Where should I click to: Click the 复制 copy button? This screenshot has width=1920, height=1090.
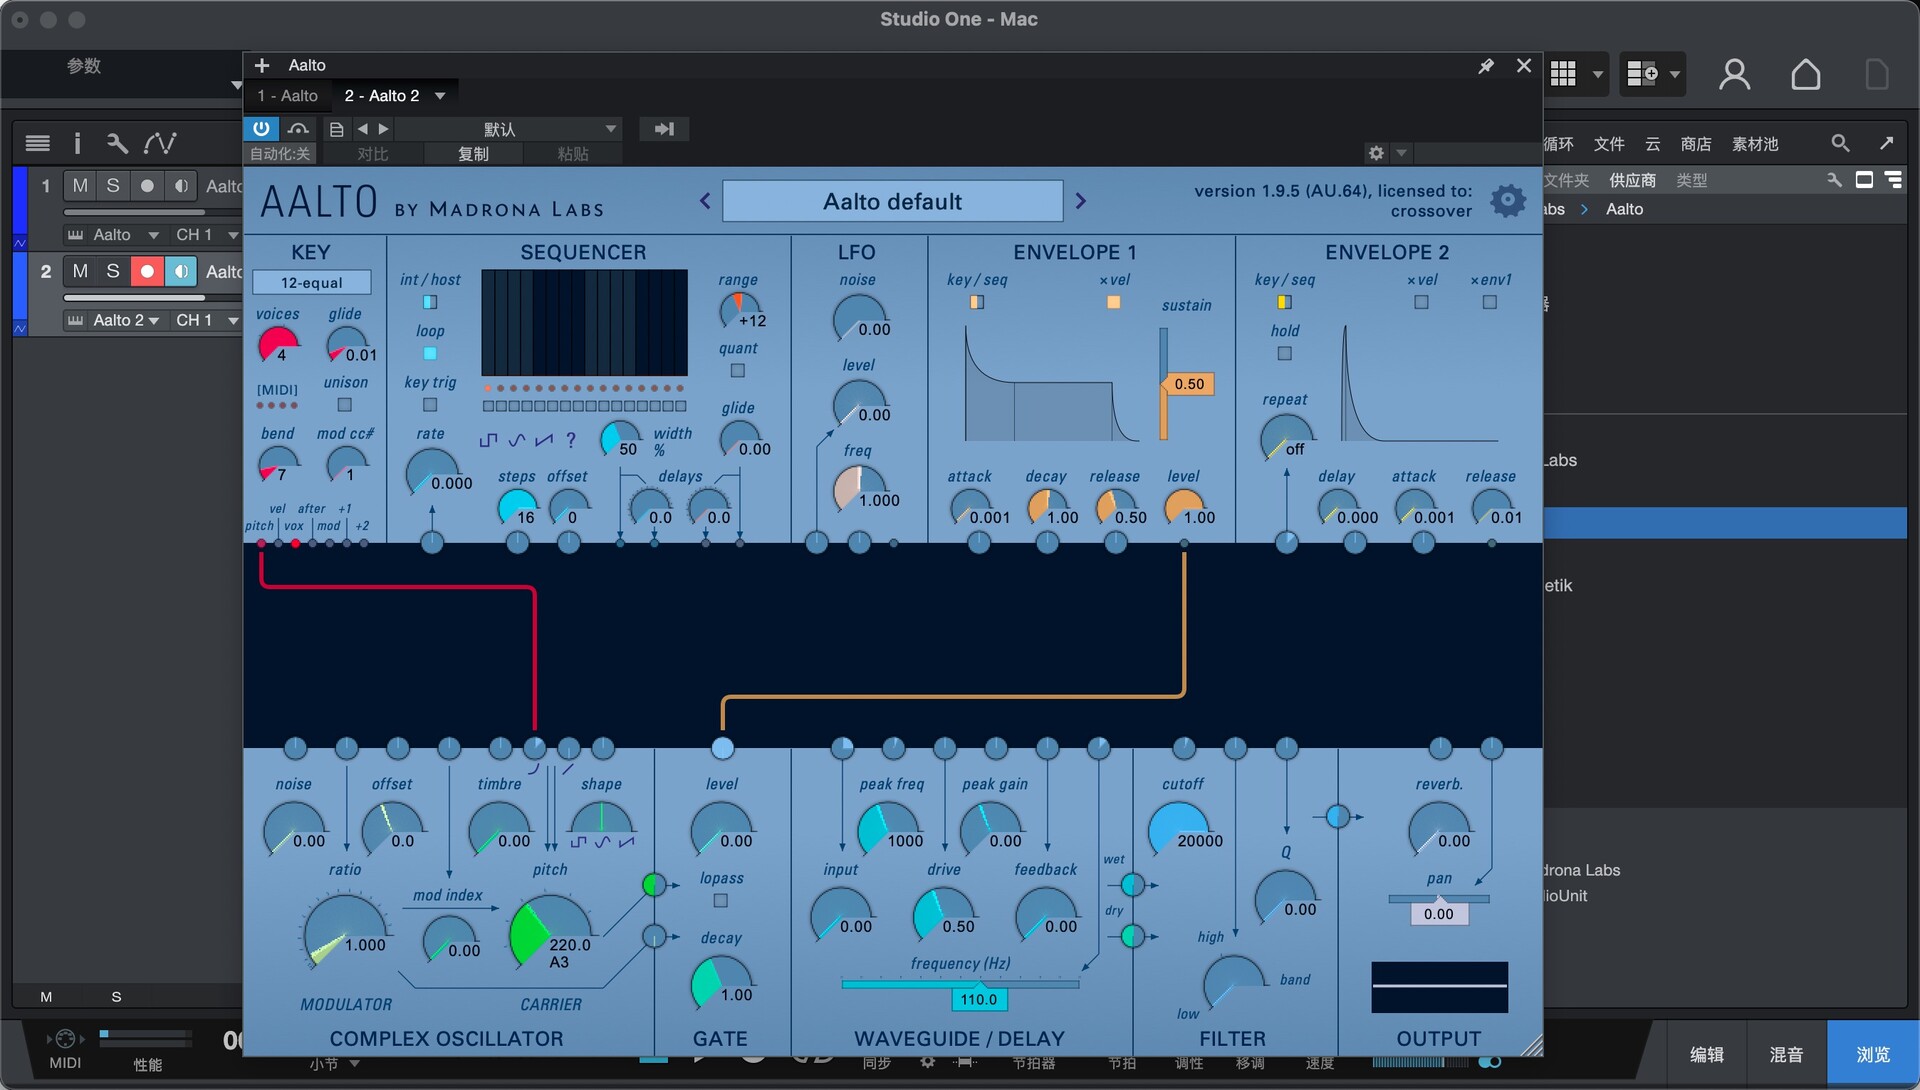coord(473,154)
